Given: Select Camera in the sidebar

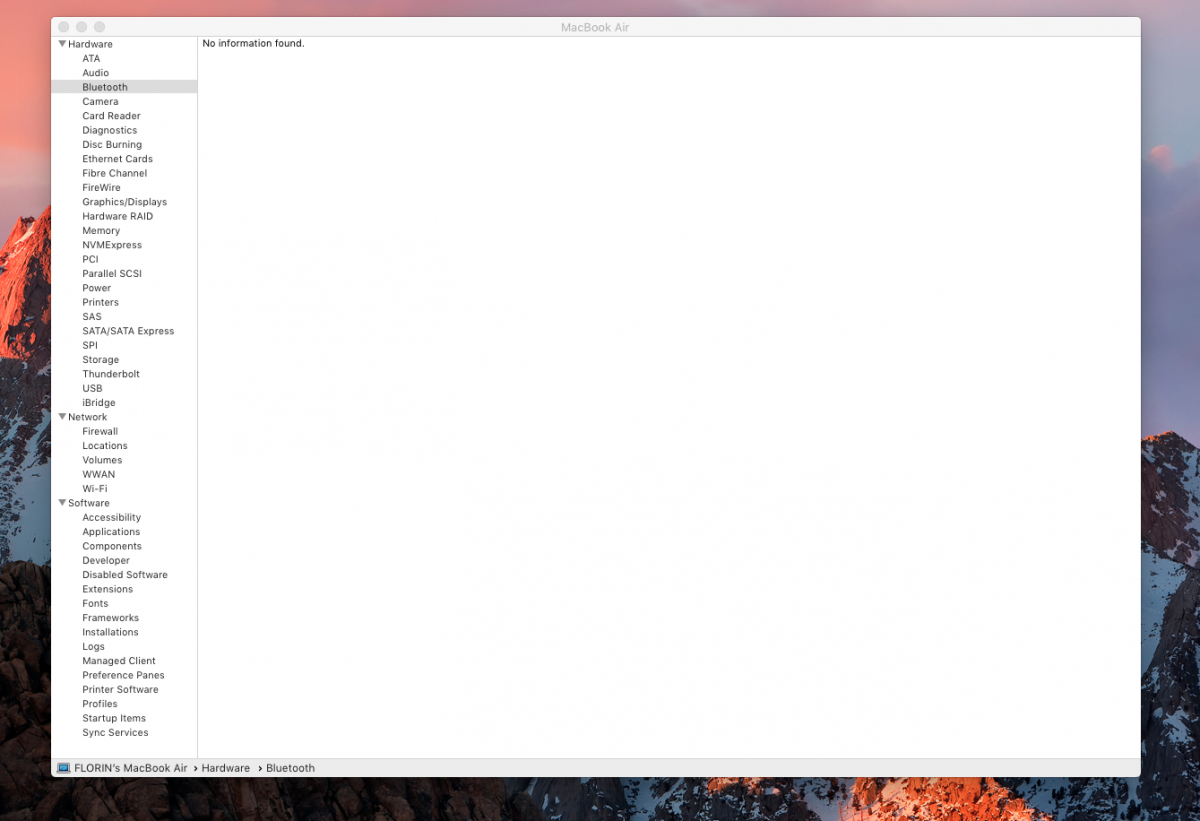Looking at the screenshot, I should 100,102.
